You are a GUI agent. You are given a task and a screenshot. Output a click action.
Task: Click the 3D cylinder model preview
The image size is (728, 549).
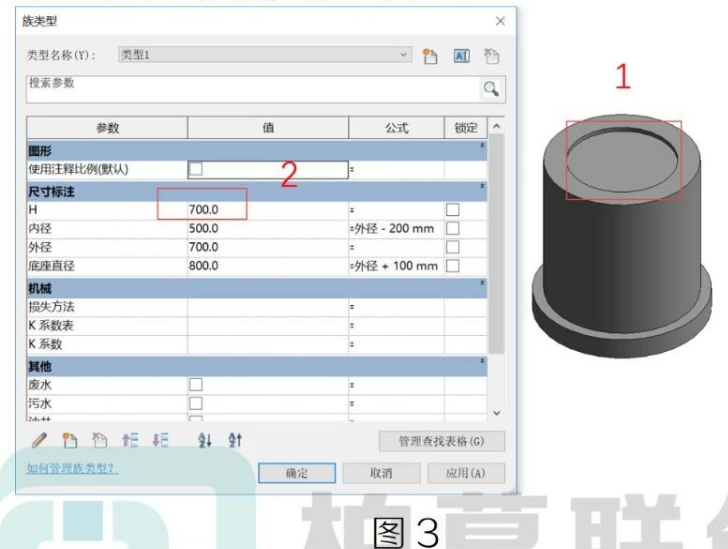click(x=622, y=235)
